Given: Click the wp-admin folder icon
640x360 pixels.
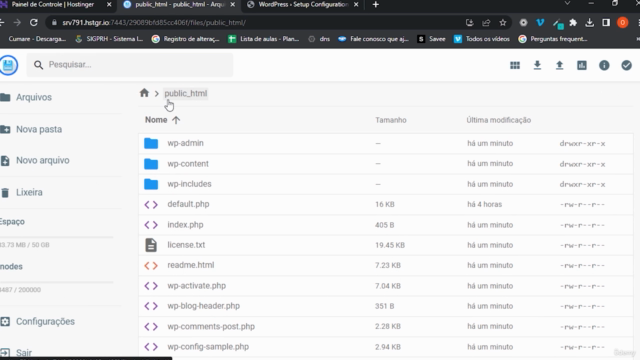Looking at the screenshot, I should click(151, 143).
